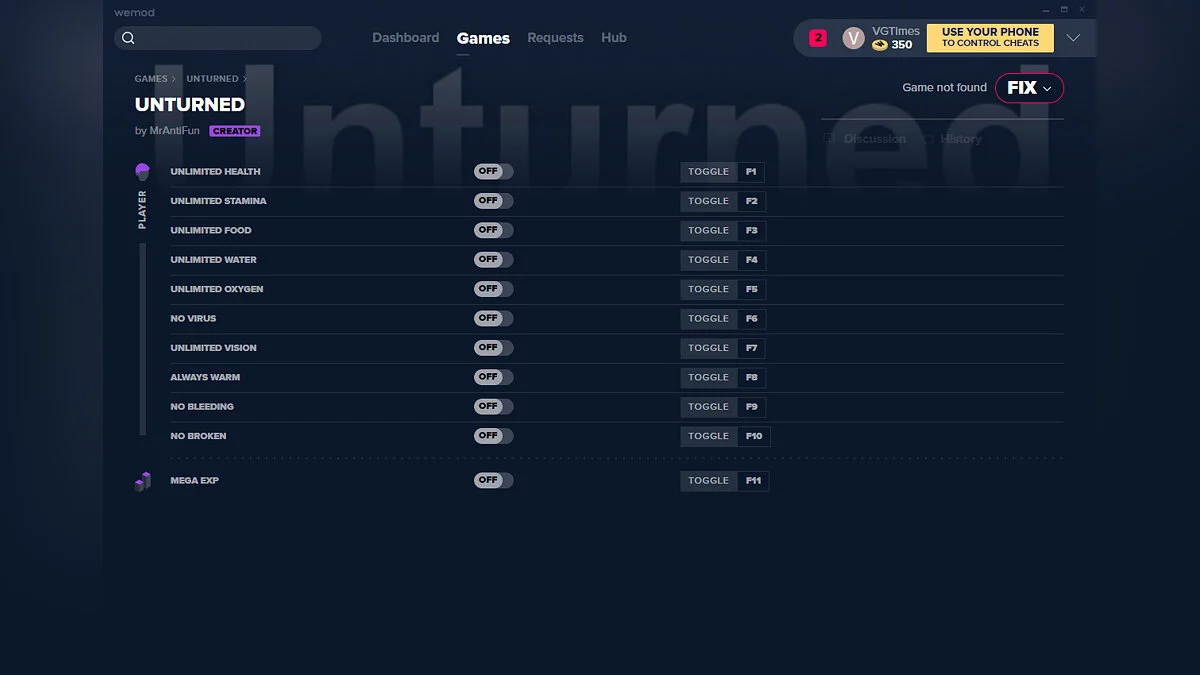Open the Requests tab
The width and height of the screenshot is (1200, 675).
coord(555,38)
